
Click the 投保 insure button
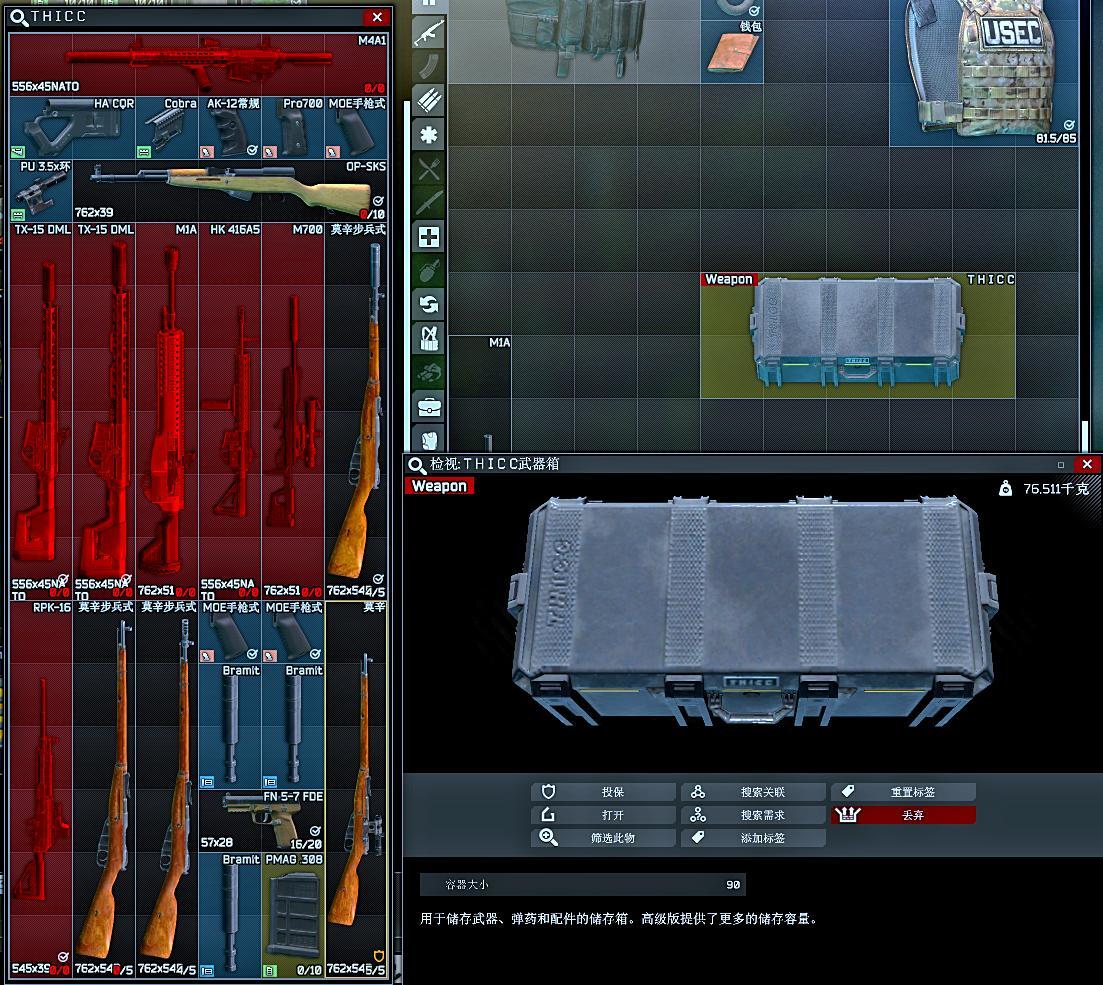[604, 792]
